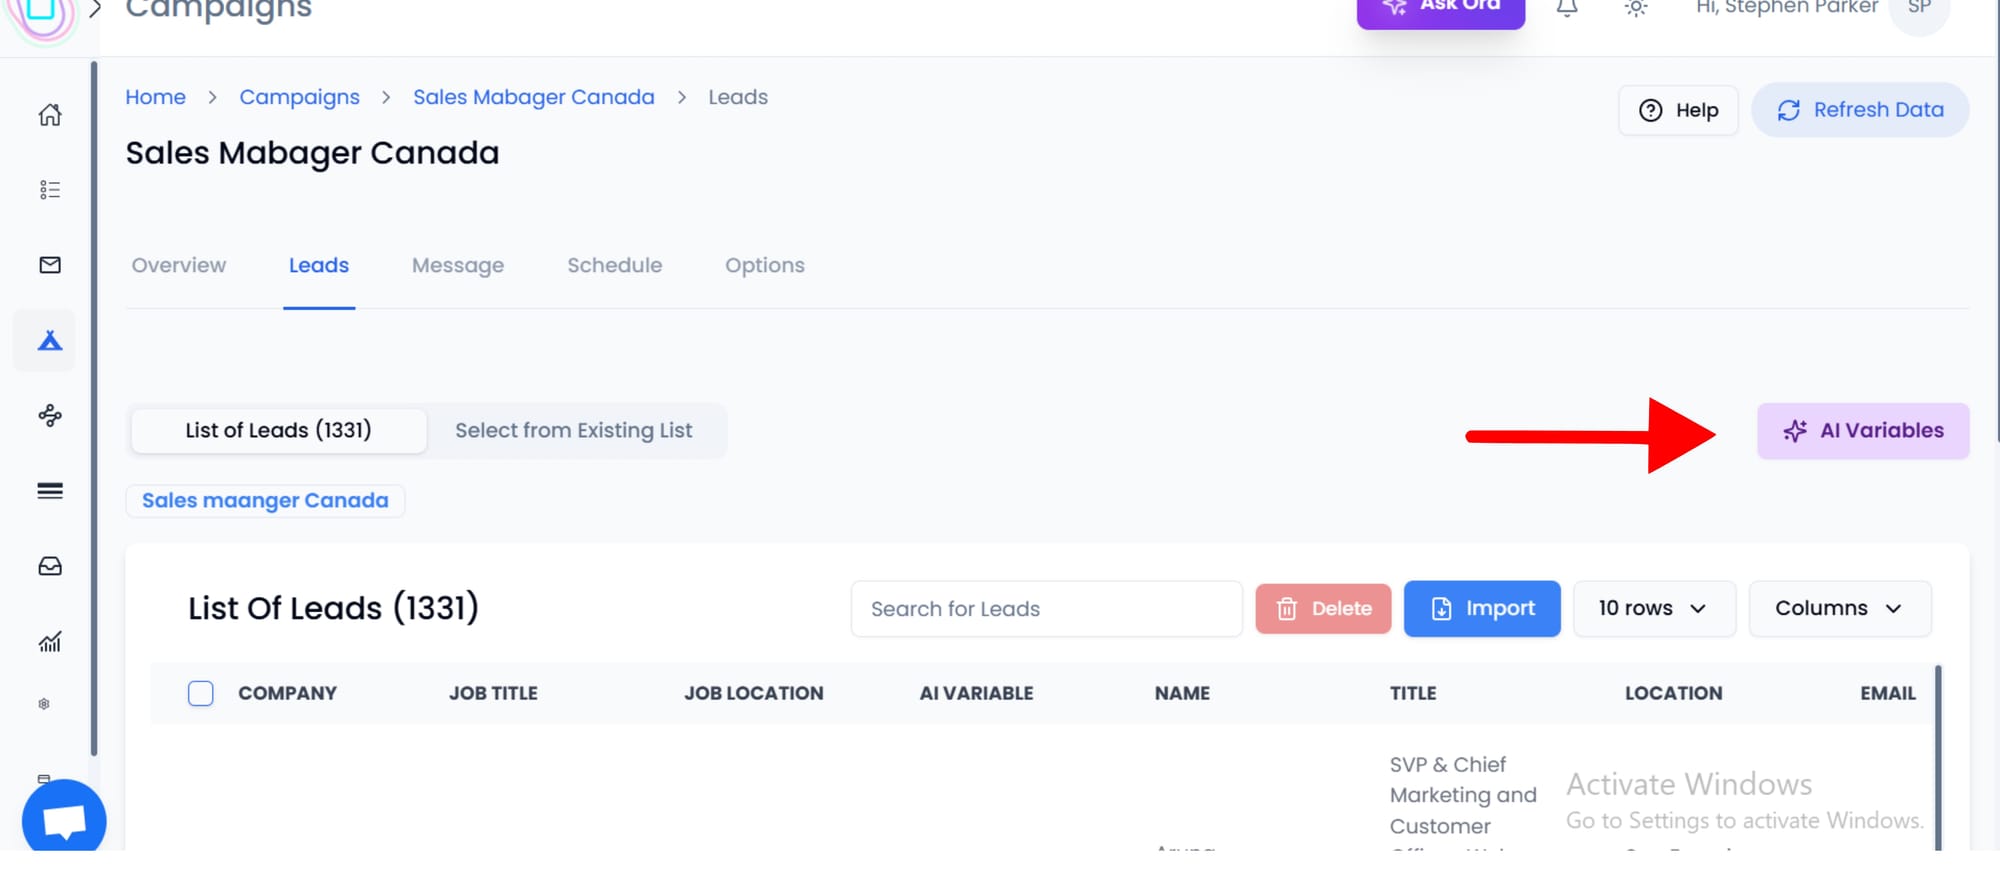
Task: Click the notification bell icon
Action: pos(1567,8)
